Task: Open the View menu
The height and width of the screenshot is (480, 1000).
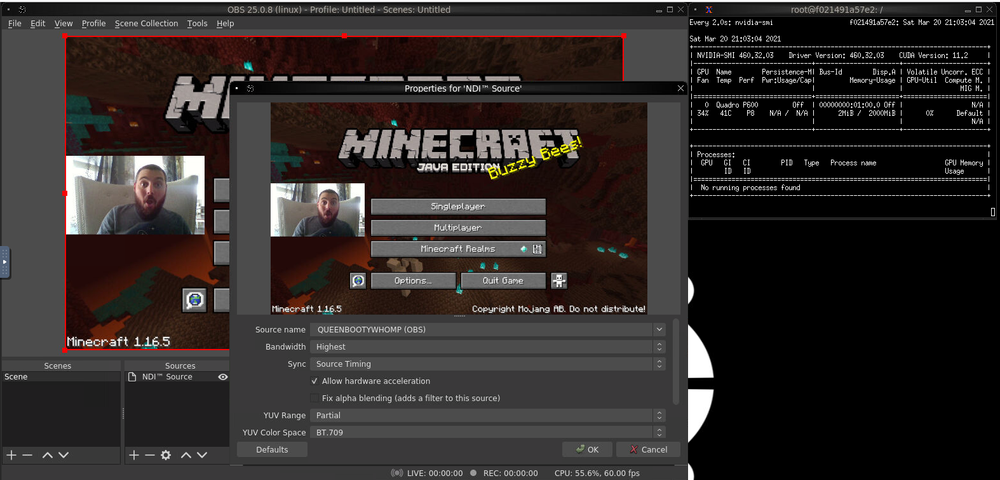Action: point(64,23)
